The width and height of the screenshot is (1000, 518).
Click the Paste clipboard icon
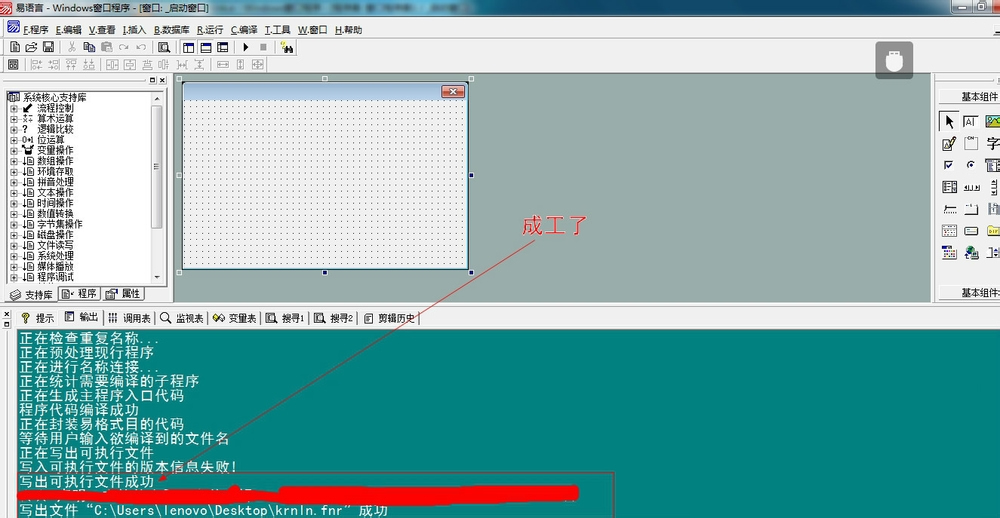107,47
